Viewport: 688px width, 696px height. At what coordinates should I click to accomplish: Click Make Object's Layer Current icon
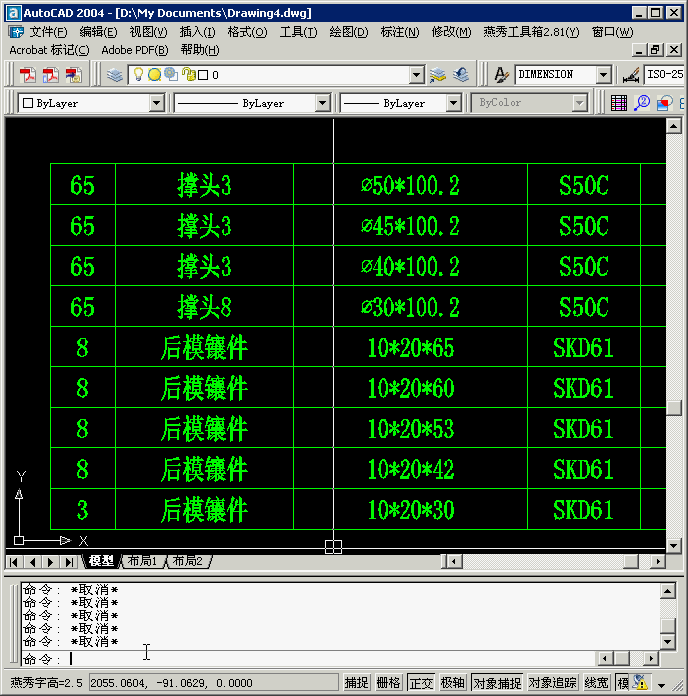[x=438, y=75]
